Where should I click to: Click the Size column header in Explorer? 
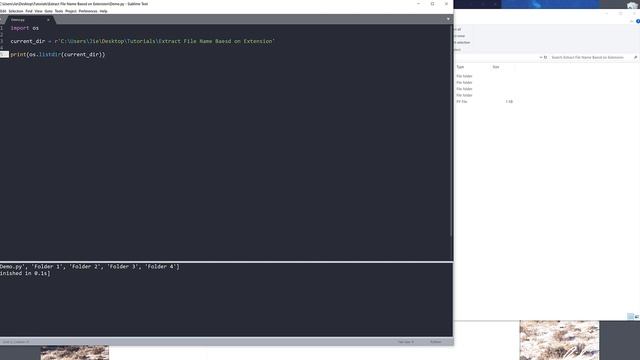(496, 67)
